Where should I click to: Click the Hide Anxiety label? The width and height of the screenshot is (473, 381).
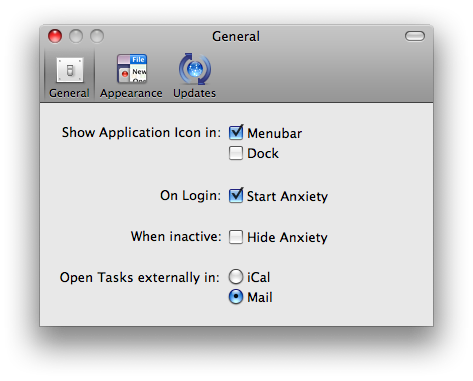coord(287,237)
